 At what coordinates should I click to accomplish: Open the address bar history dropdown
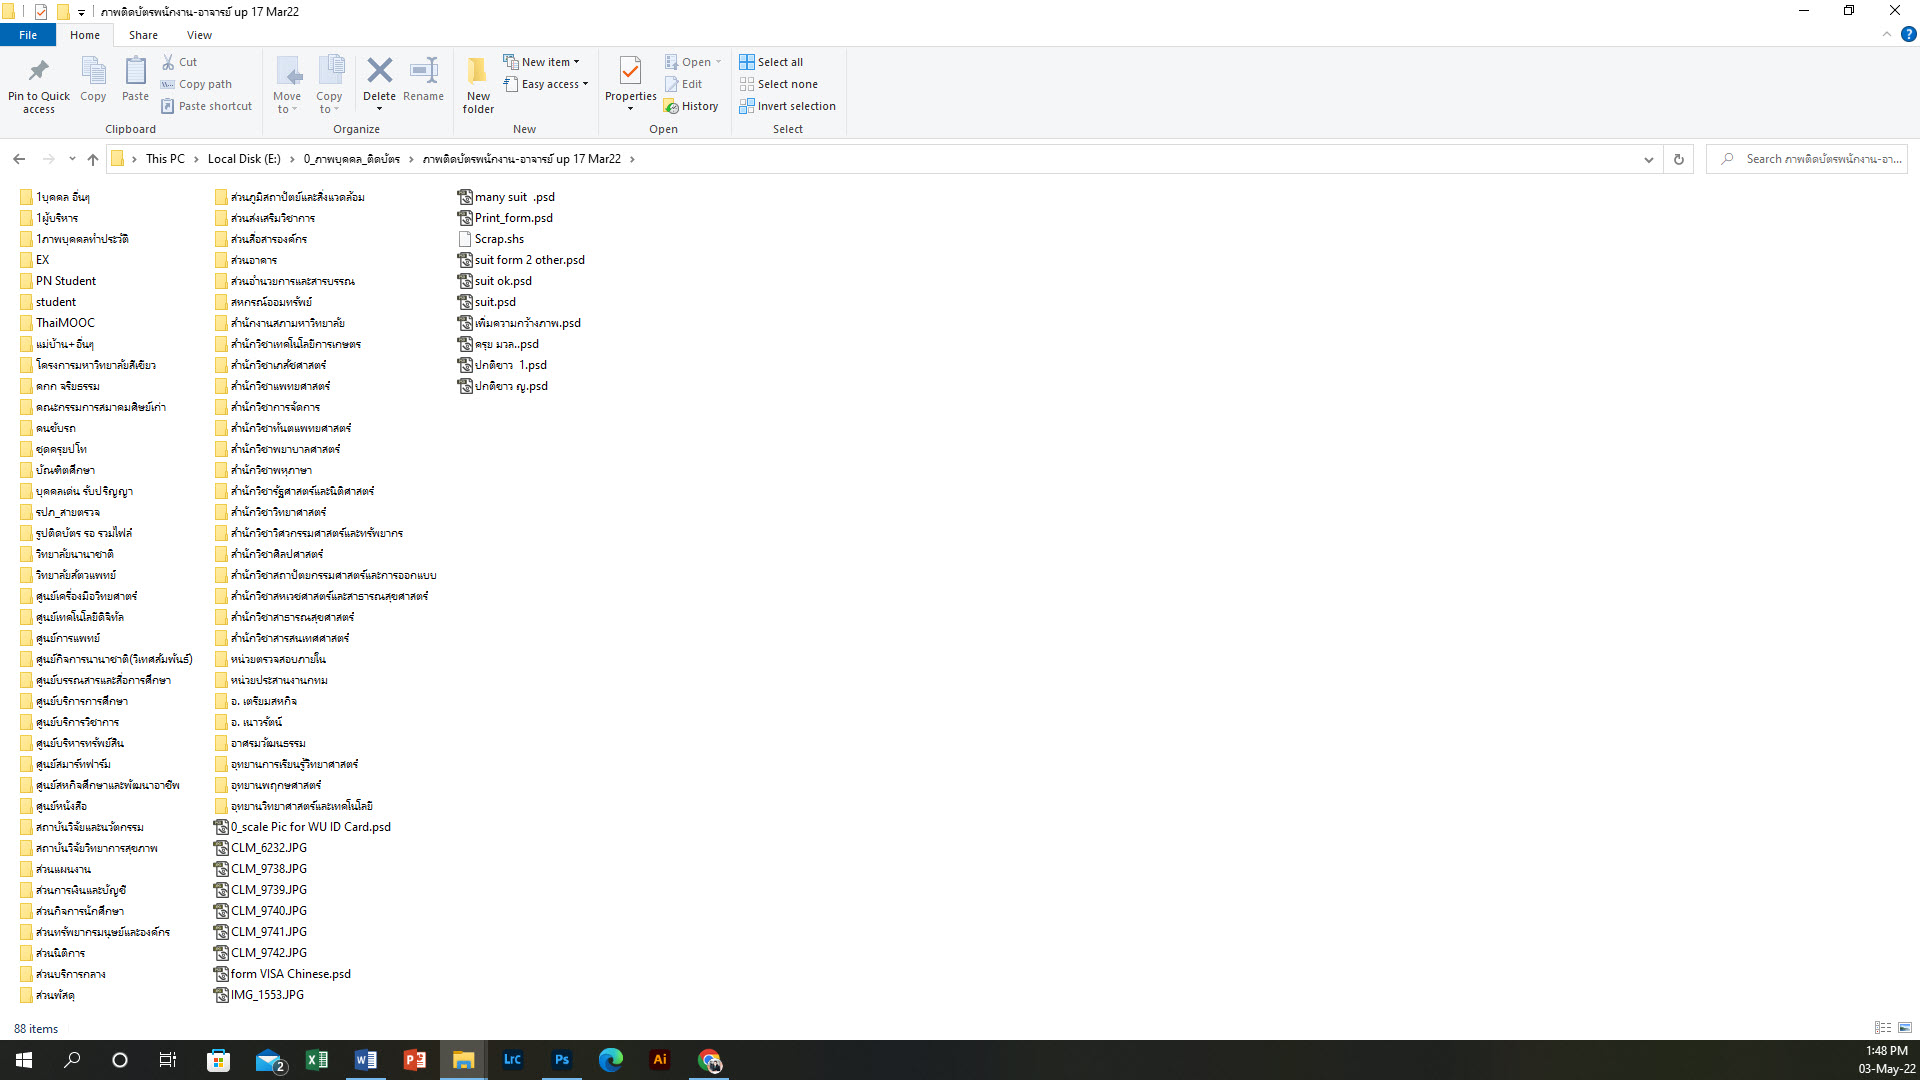1648,159
